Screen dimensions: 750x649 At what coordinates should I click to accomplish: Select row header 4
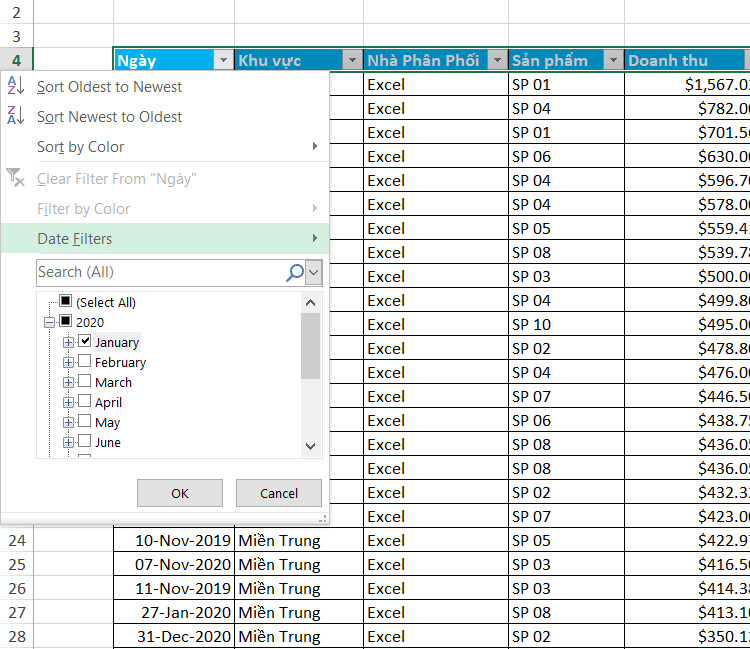(x=17, y=60)
